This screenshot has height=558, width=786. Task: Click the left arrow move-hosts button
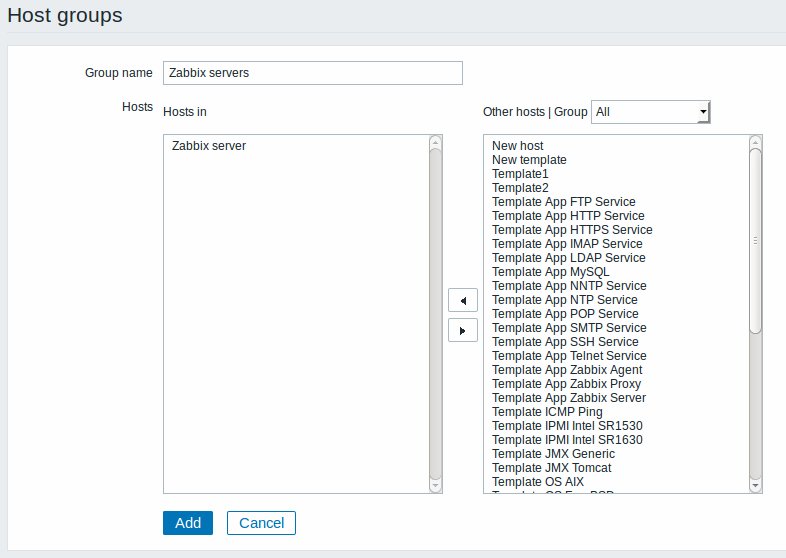point(463,300)
